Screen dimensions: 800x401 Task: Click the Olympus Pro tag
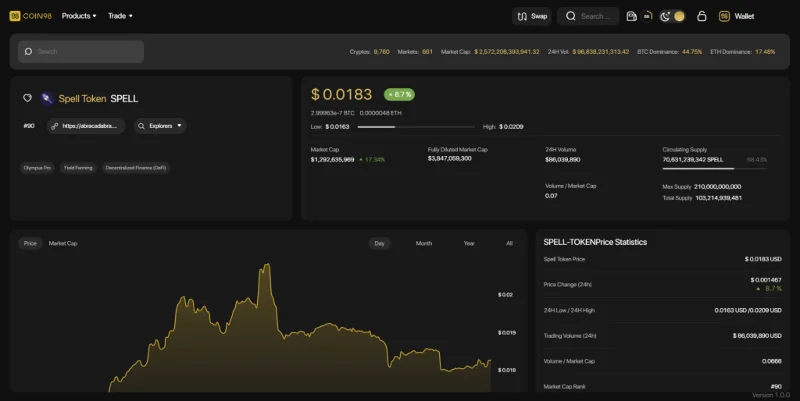37,168
